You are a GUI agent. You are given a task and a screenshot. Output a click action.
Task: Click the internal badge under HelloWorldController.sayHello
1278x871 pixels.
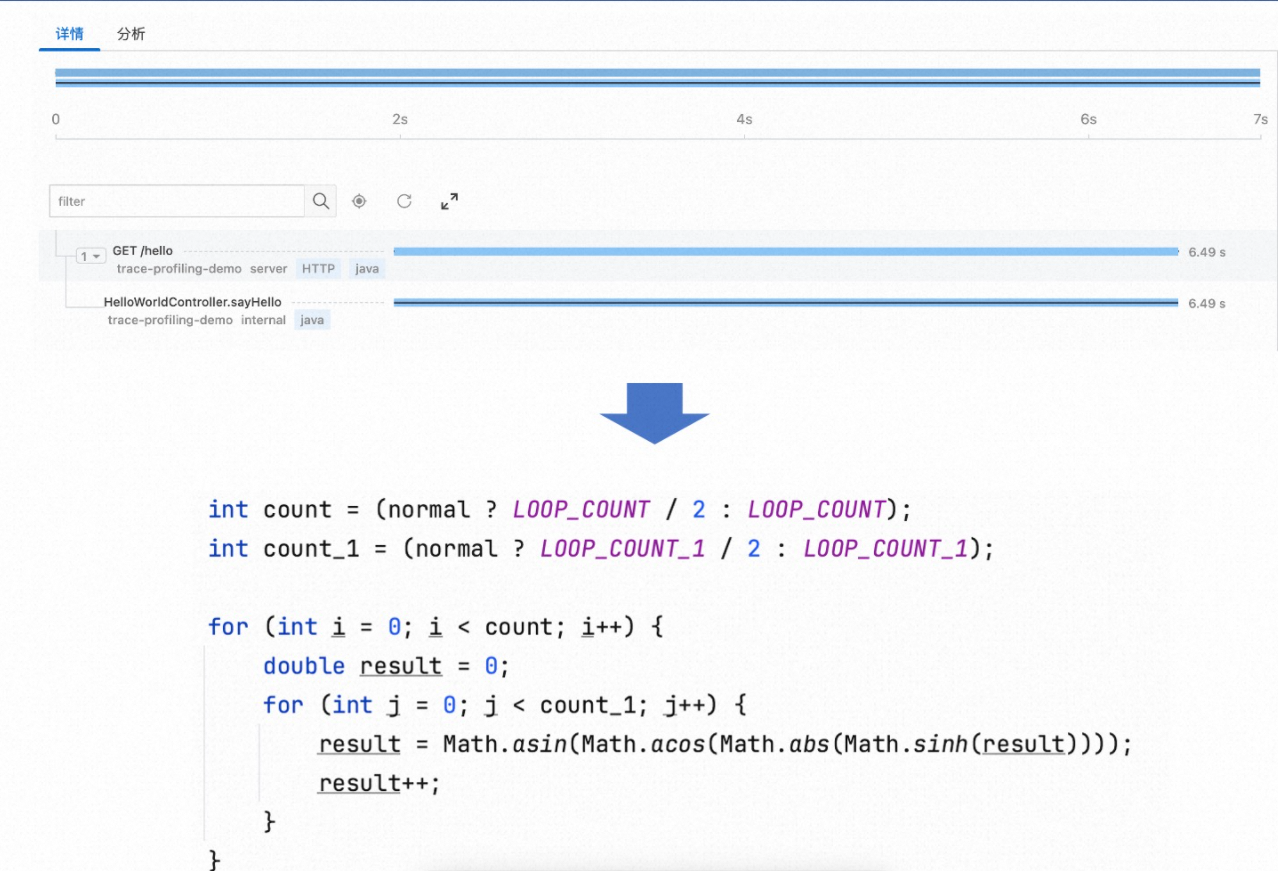coord(263,320)
